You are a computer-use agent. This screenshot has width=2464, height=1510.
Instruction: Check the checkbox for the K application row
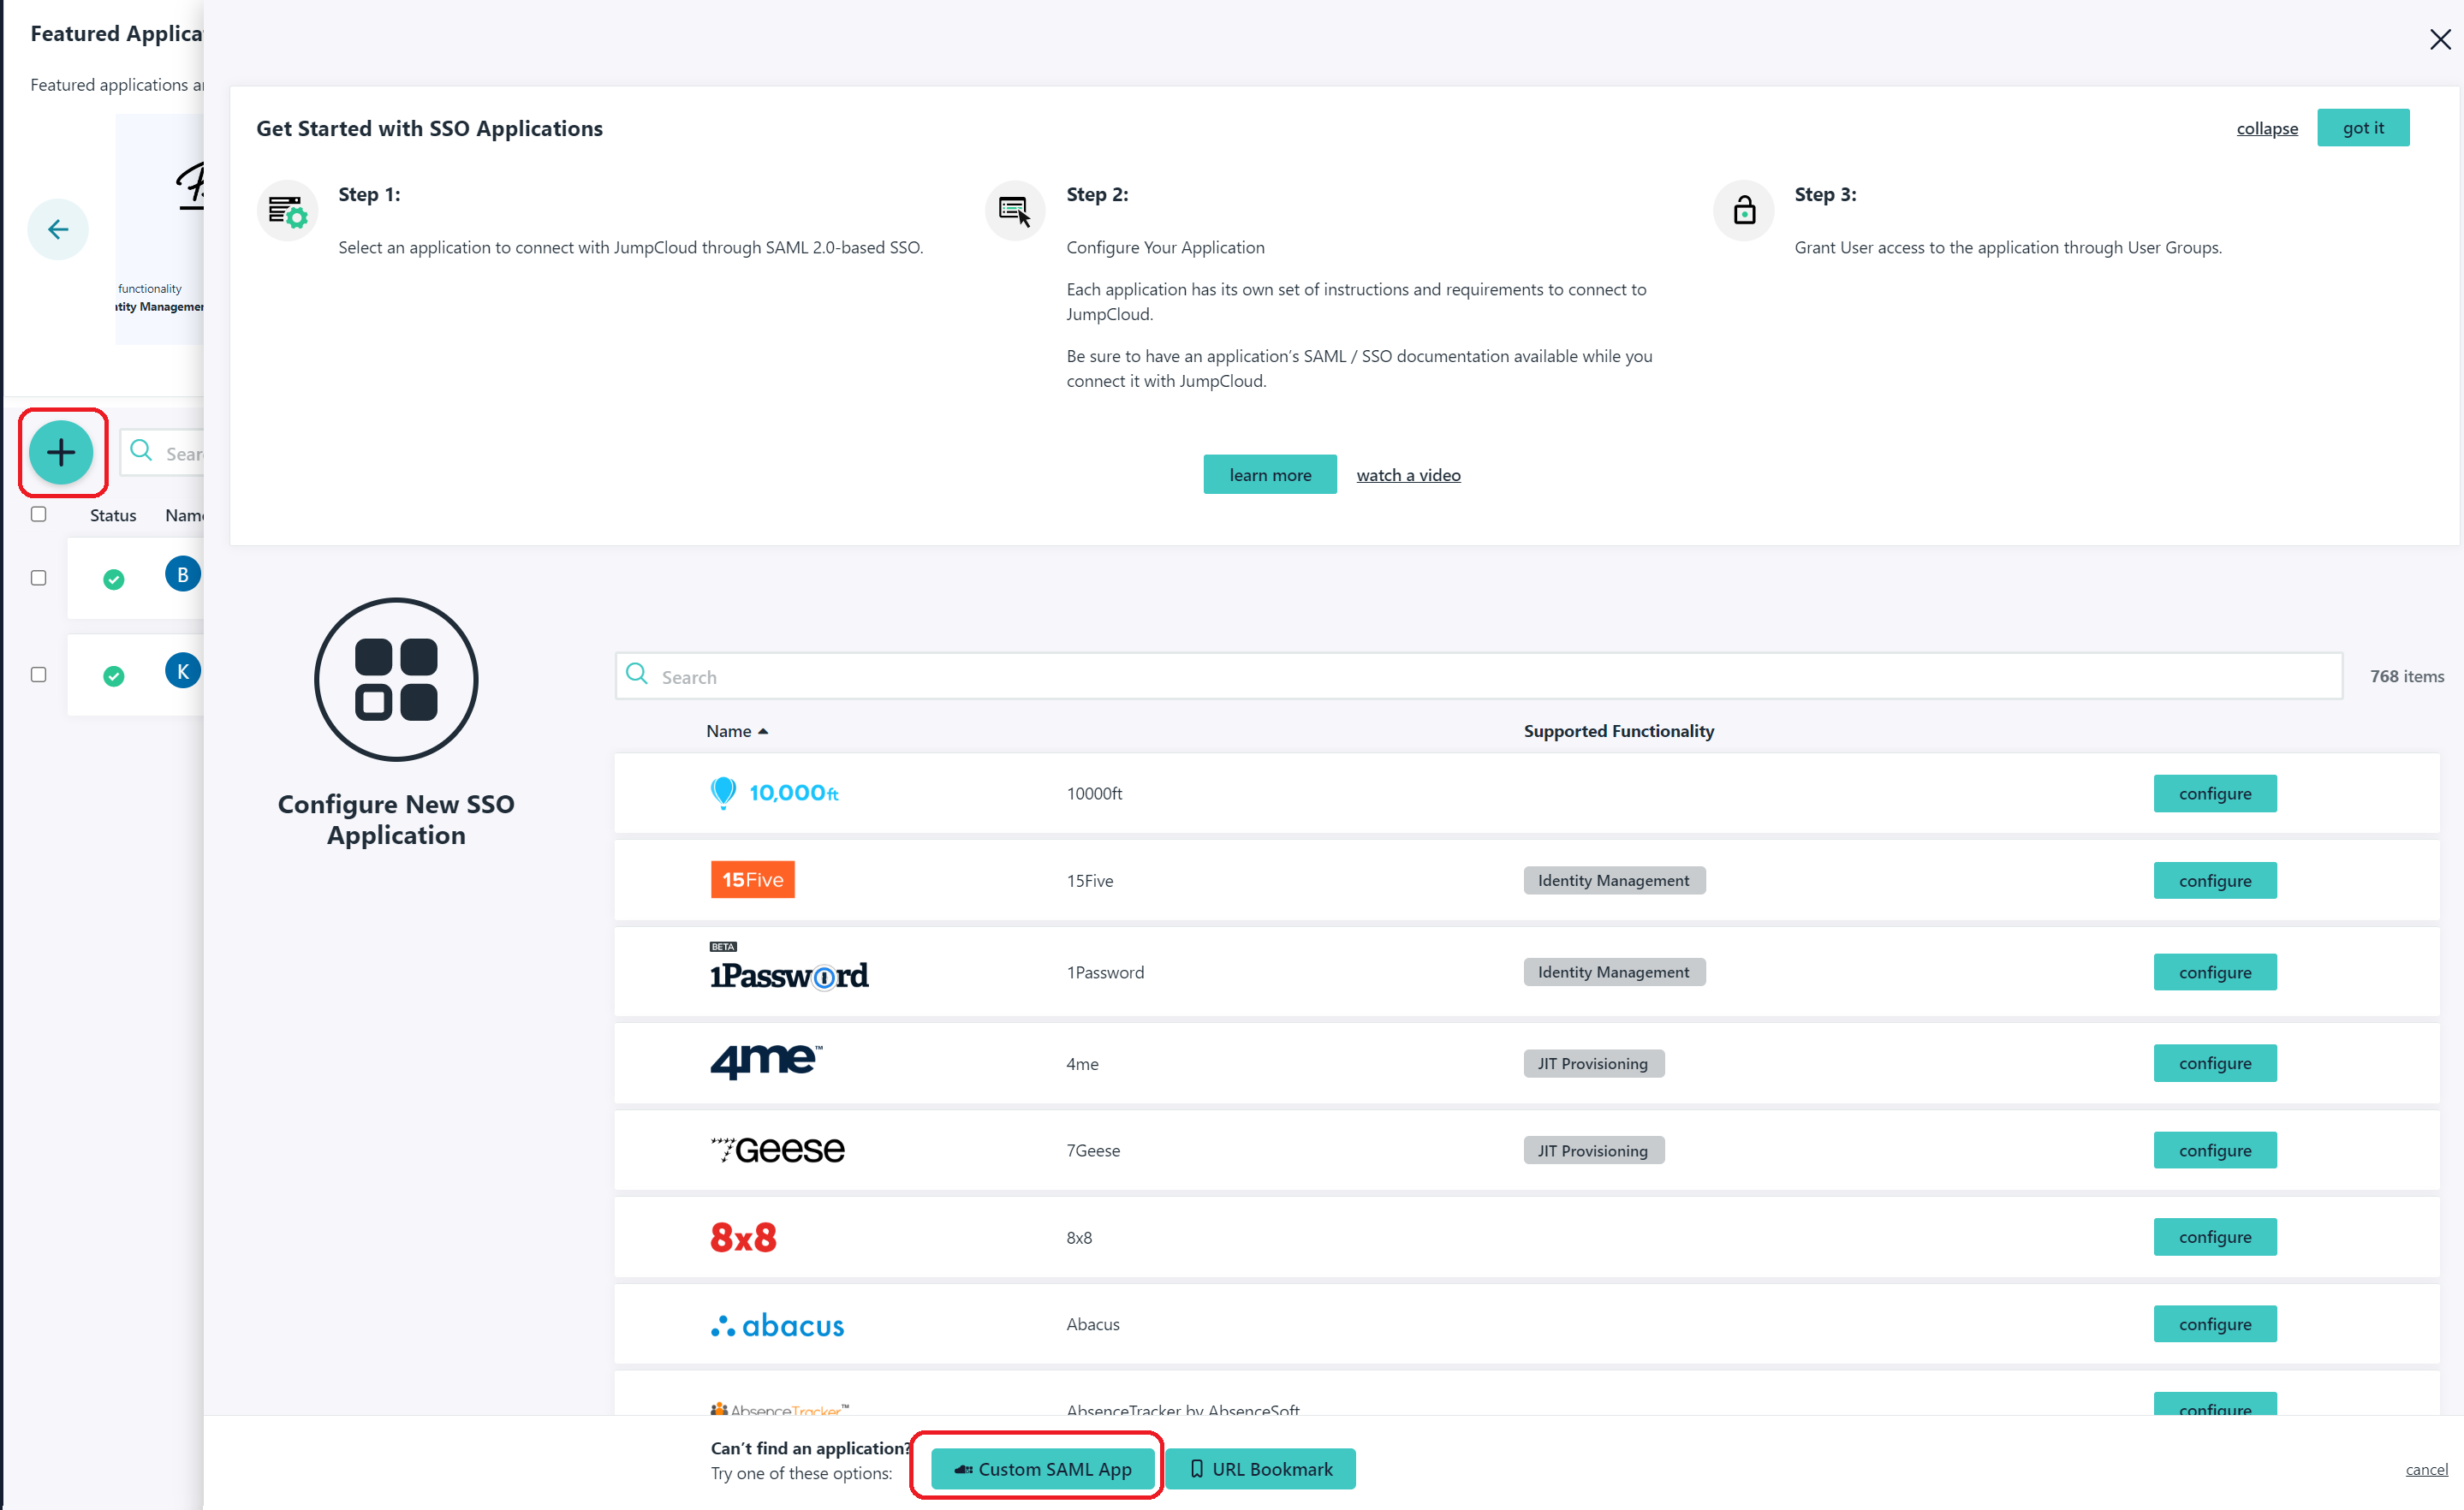tap(39, 675)
